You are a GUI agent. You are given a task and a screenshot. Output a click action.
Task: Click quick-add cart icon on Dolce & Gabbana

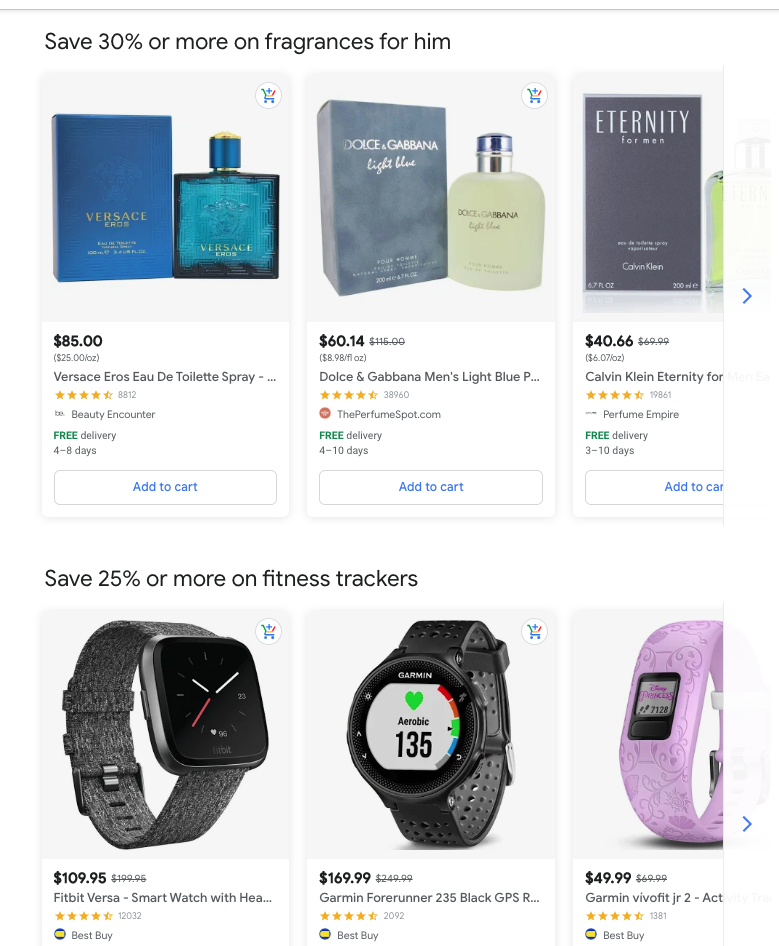tap(534, 95)
